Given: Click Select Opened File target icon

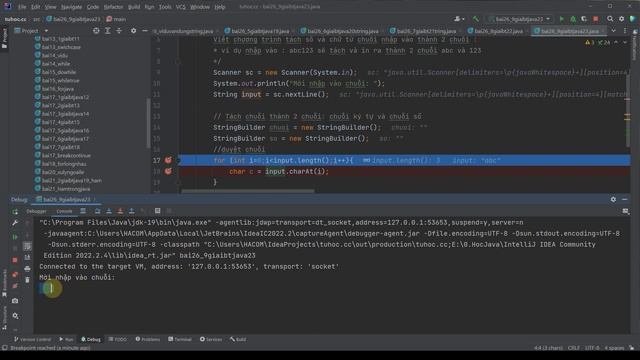Looking at the screenshot, I should (96, 31).
